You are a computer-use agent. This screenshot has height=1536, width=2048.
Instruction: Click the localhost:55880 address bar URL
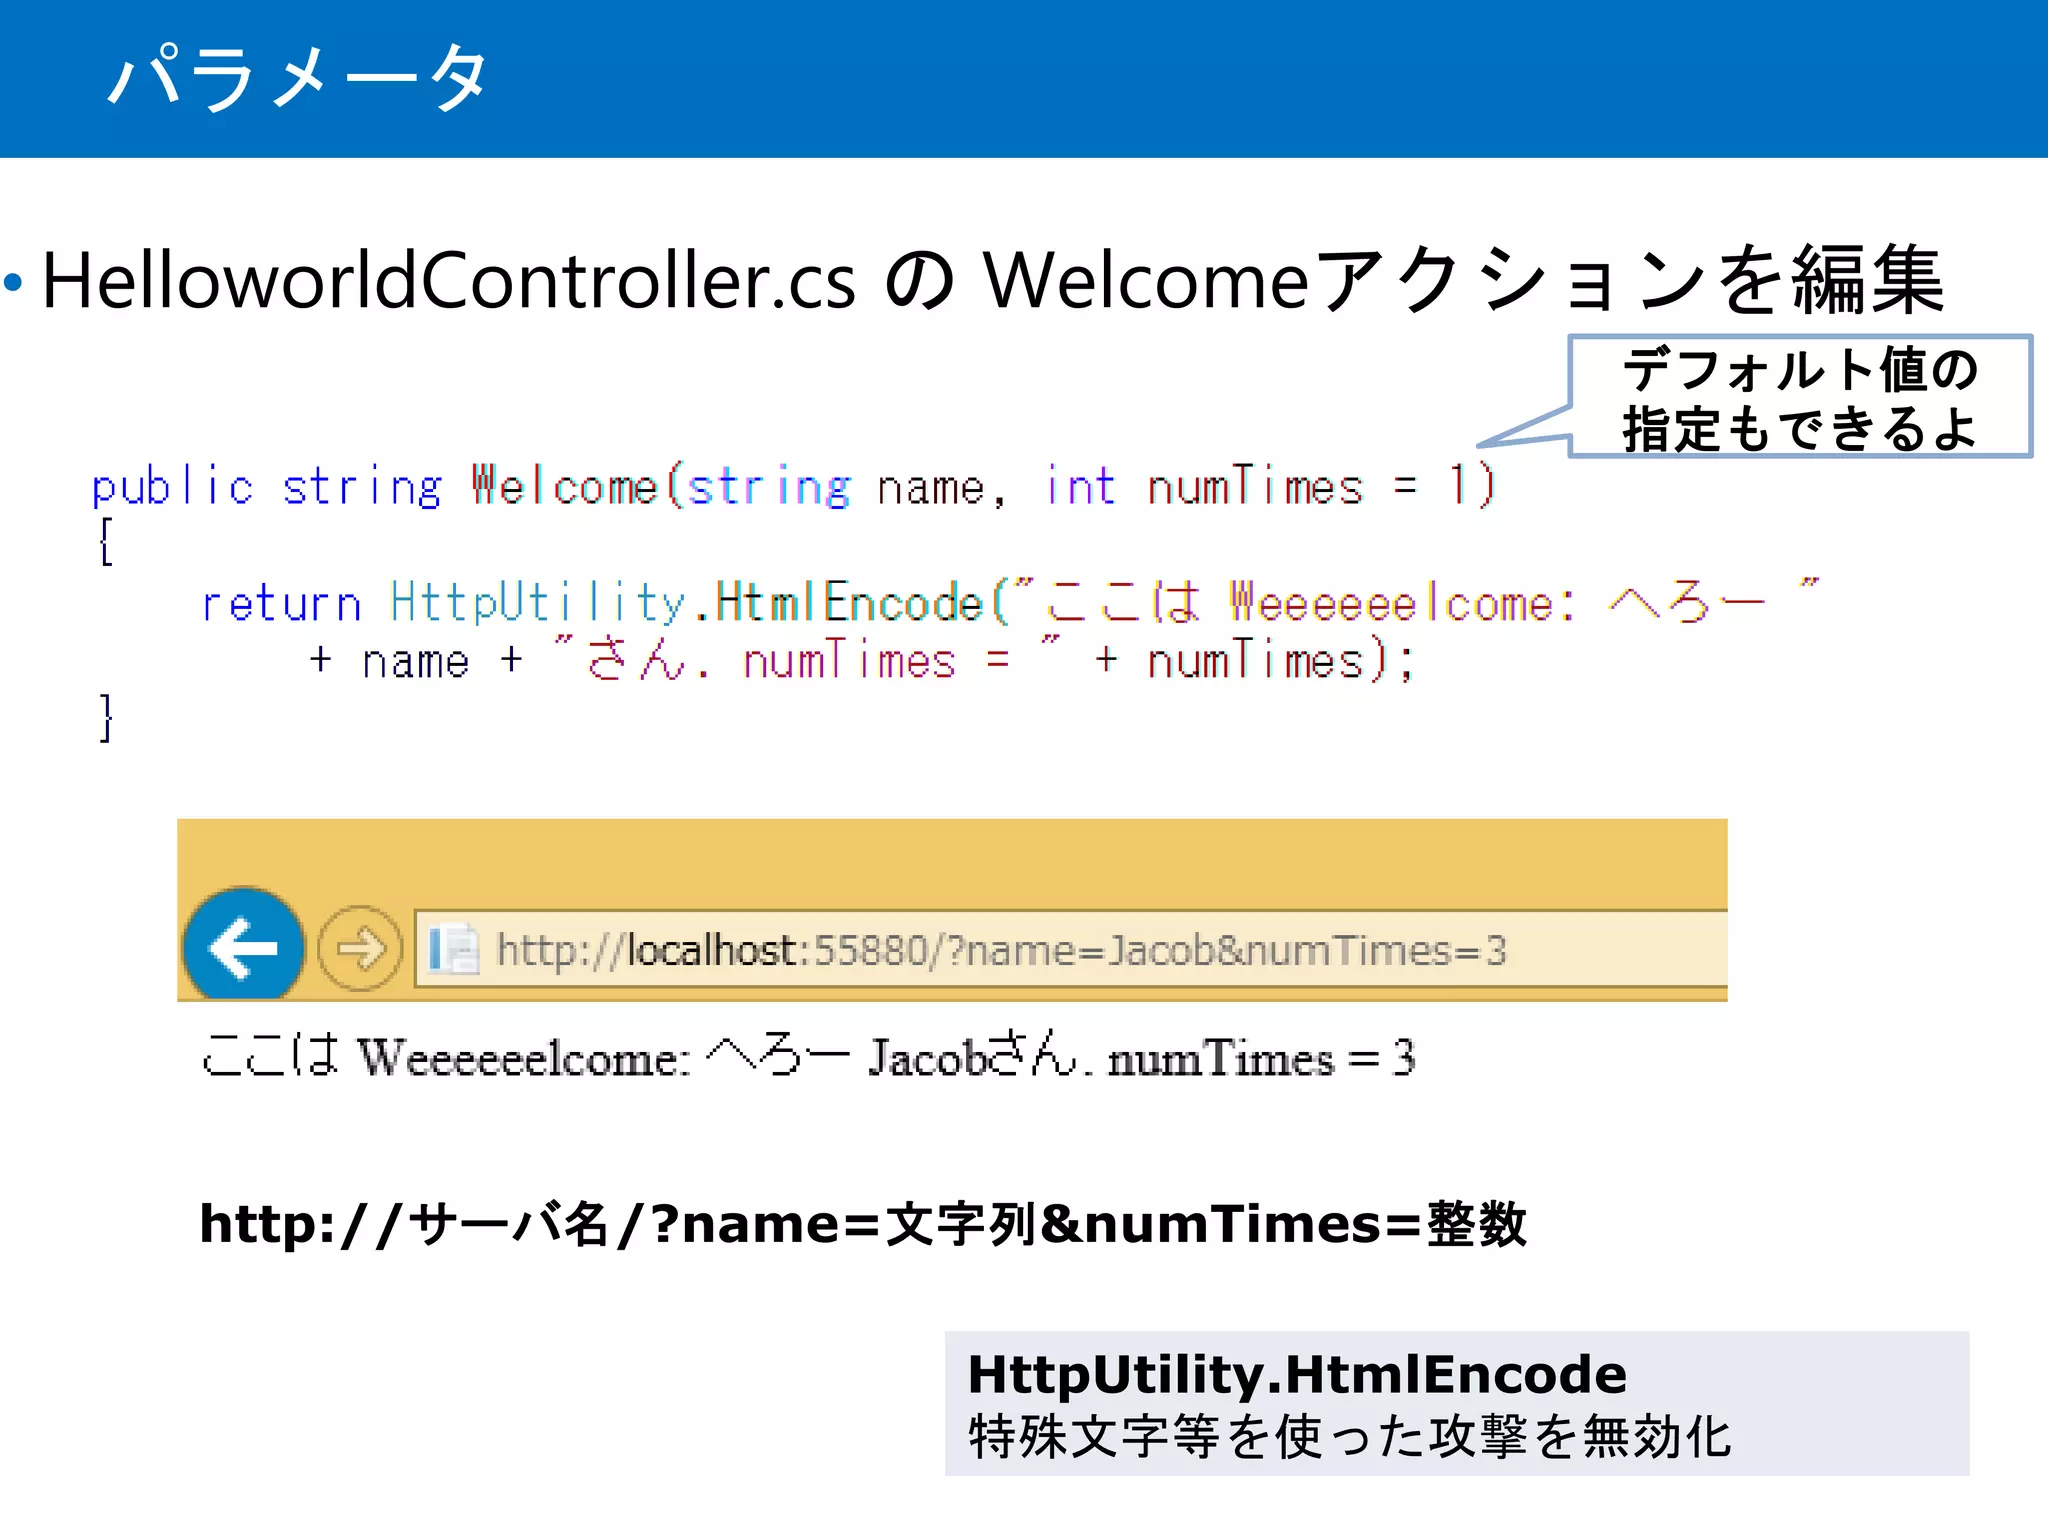[1001, 950]
